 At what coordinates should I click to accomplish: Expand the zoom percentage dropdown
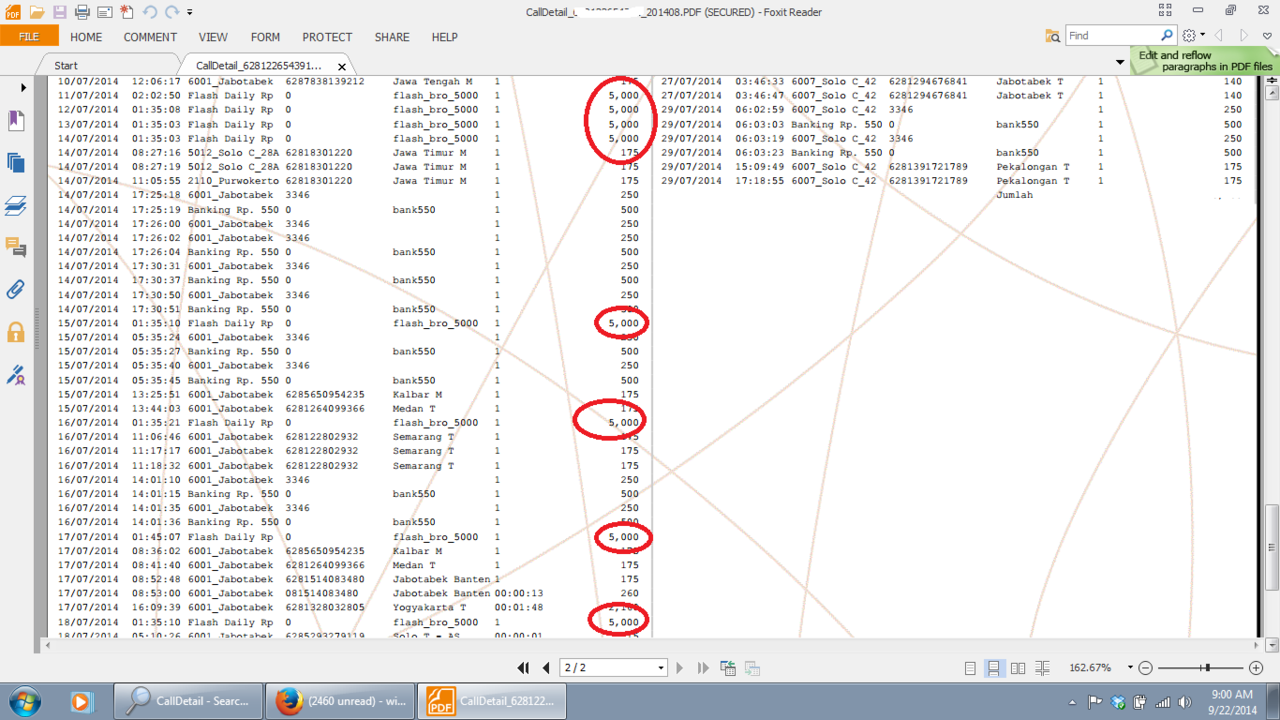[x=1130, y=668]
